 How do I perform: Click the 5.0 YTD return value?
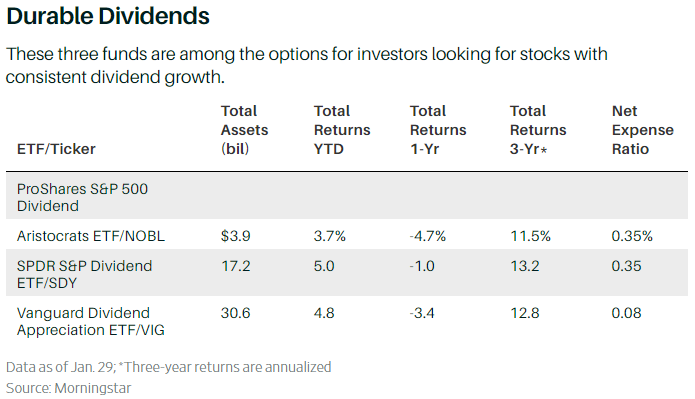pos(324,266)
